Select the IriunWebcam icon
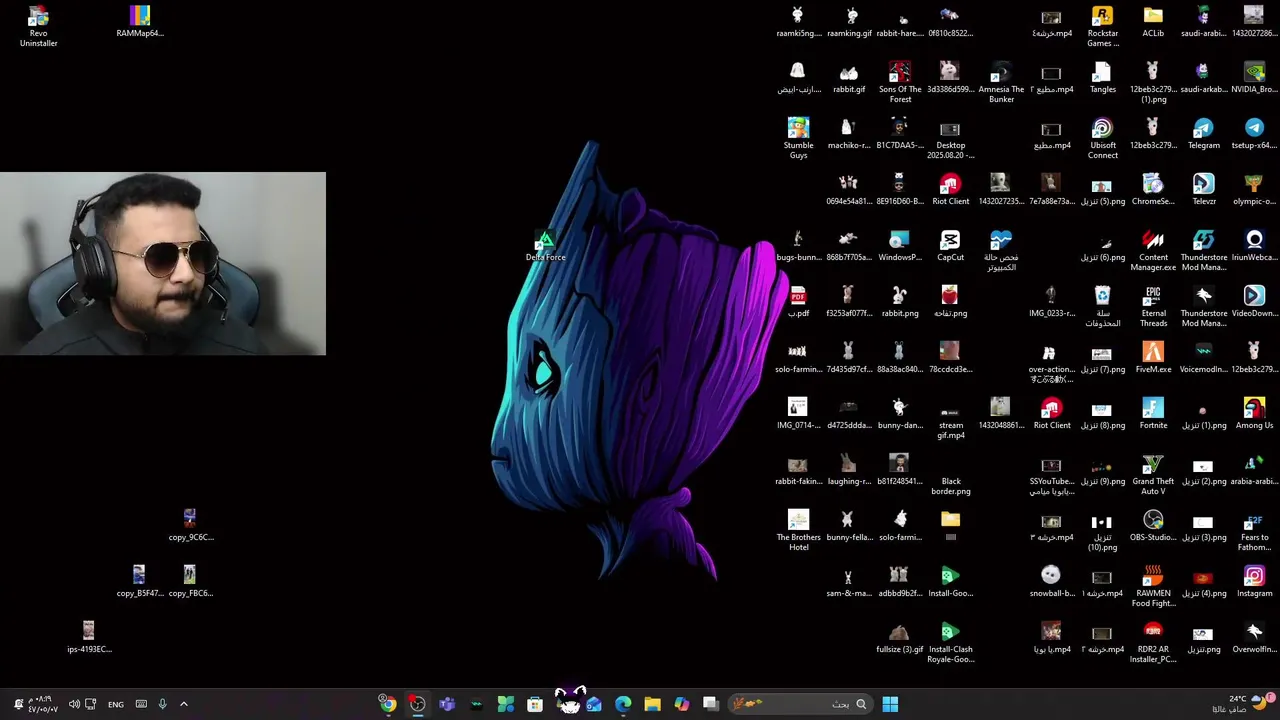 [1254, 245]
